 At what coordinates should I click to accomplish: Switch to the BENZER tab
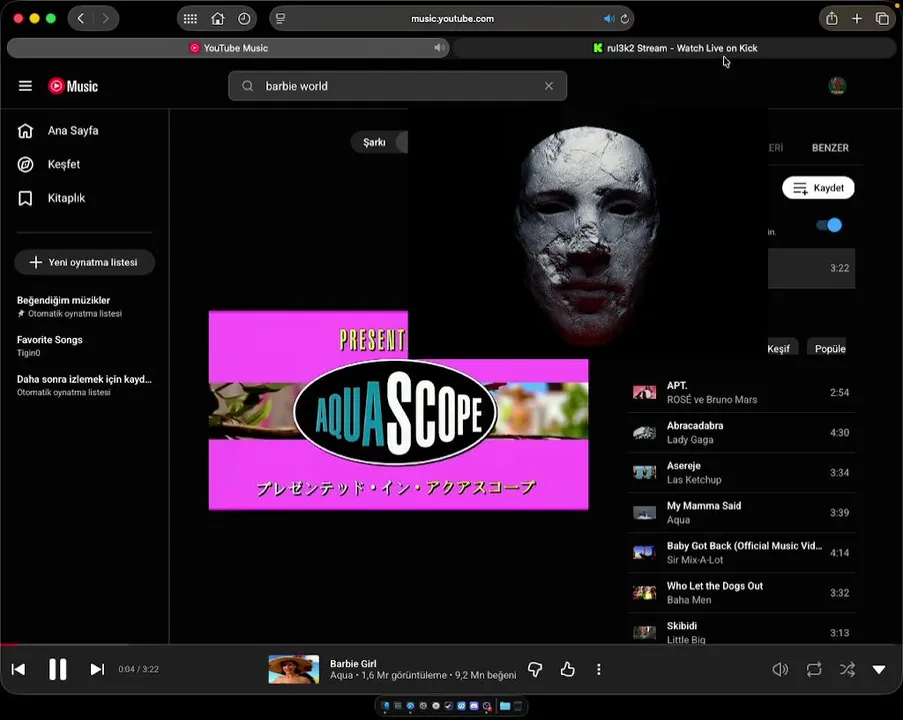[830, 148]
